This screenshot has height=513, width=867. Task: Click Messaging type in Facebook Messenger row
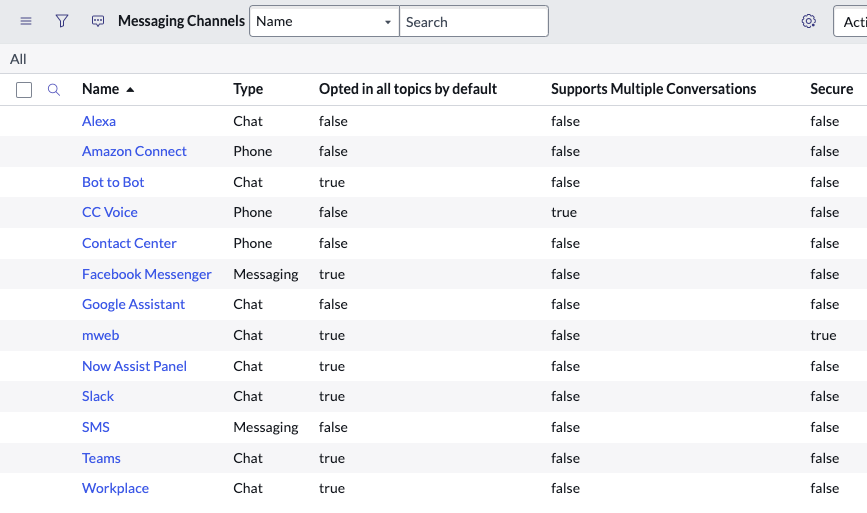(x=265, y=274)
